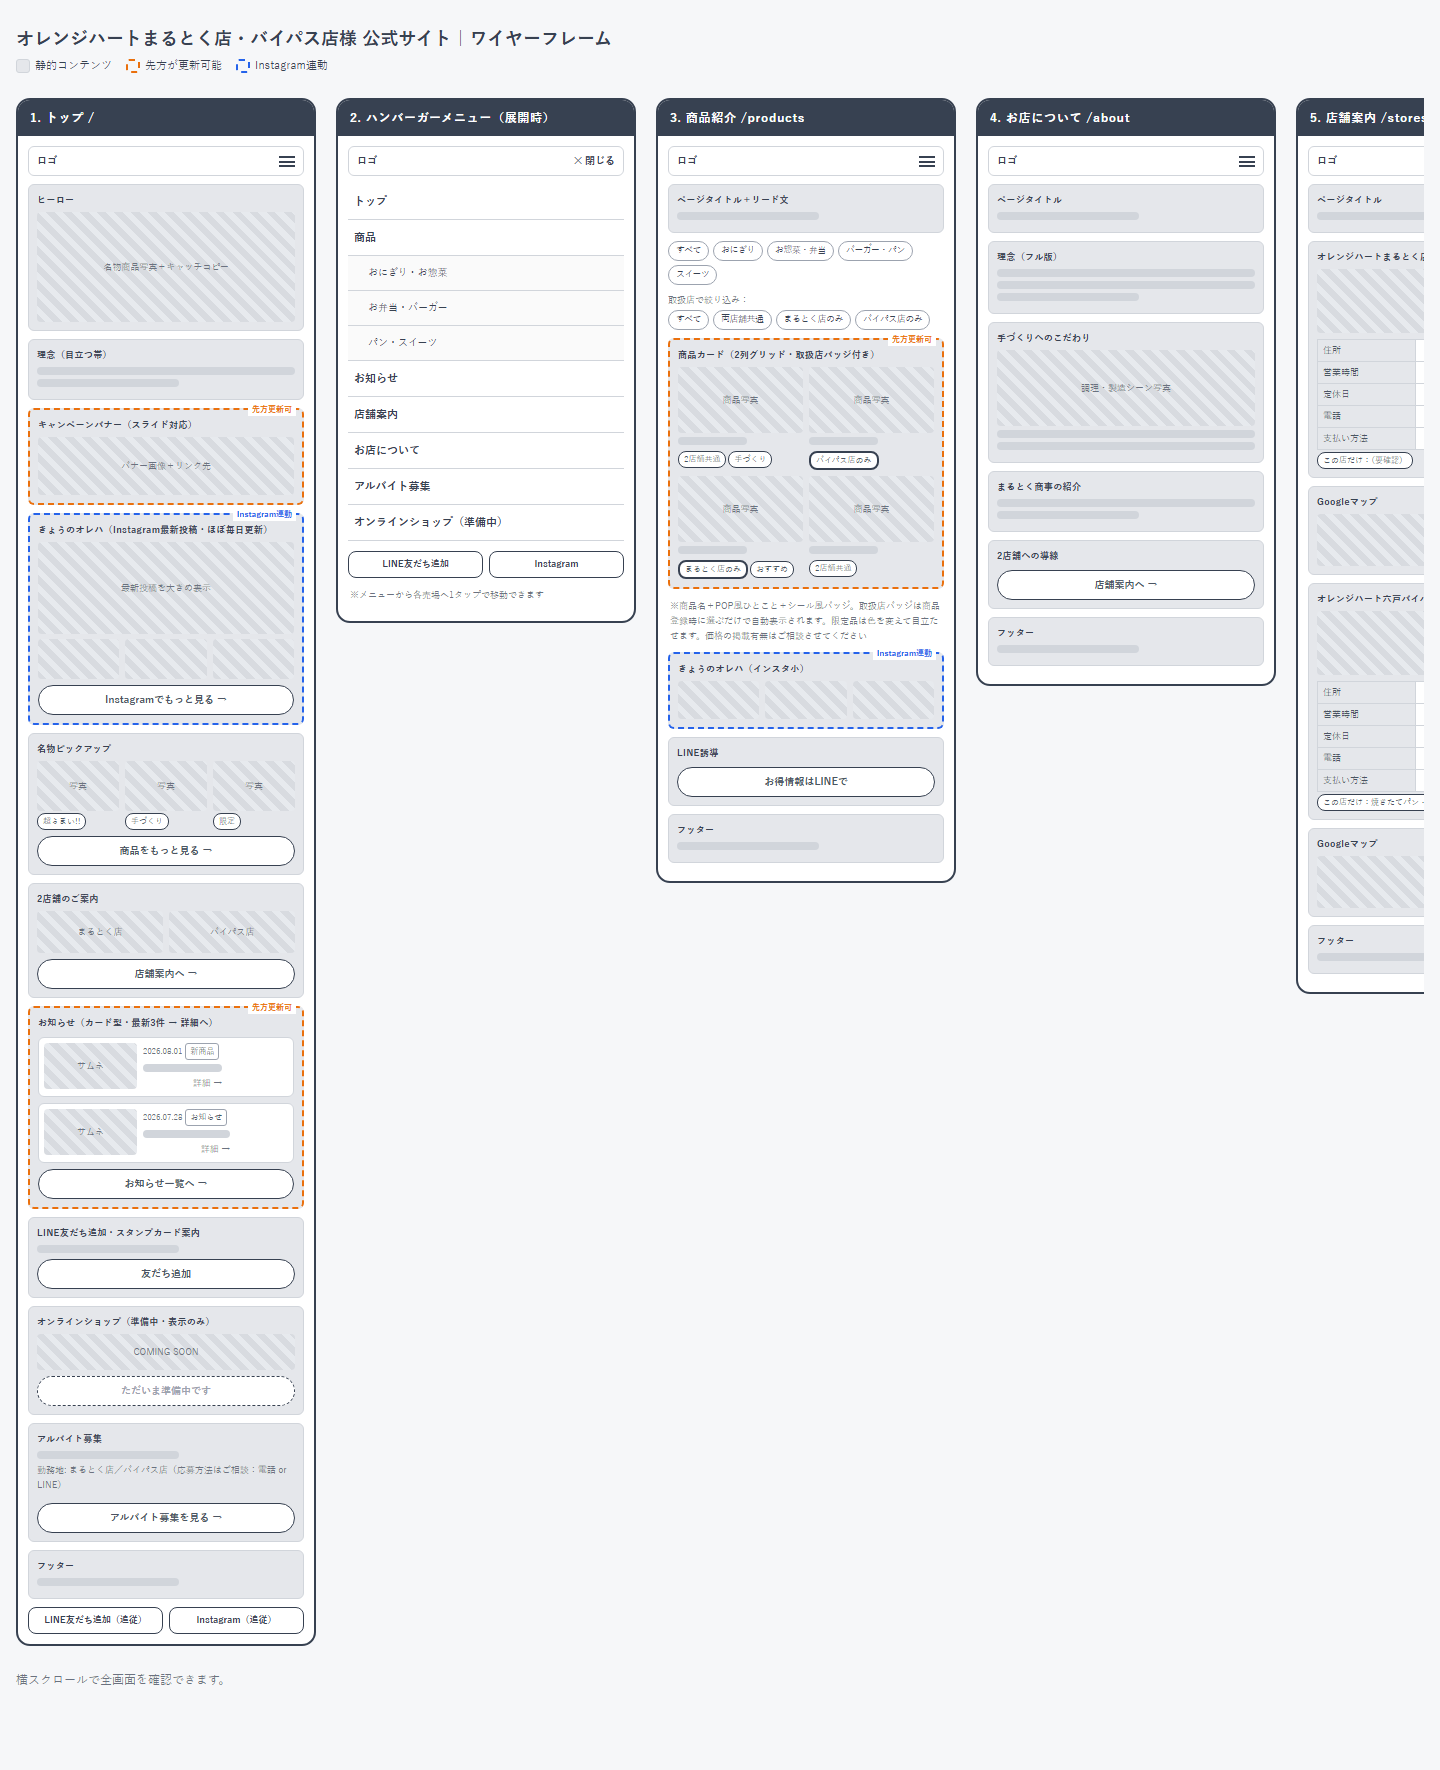Select the パン・スイーツ submenu entry

486,343
